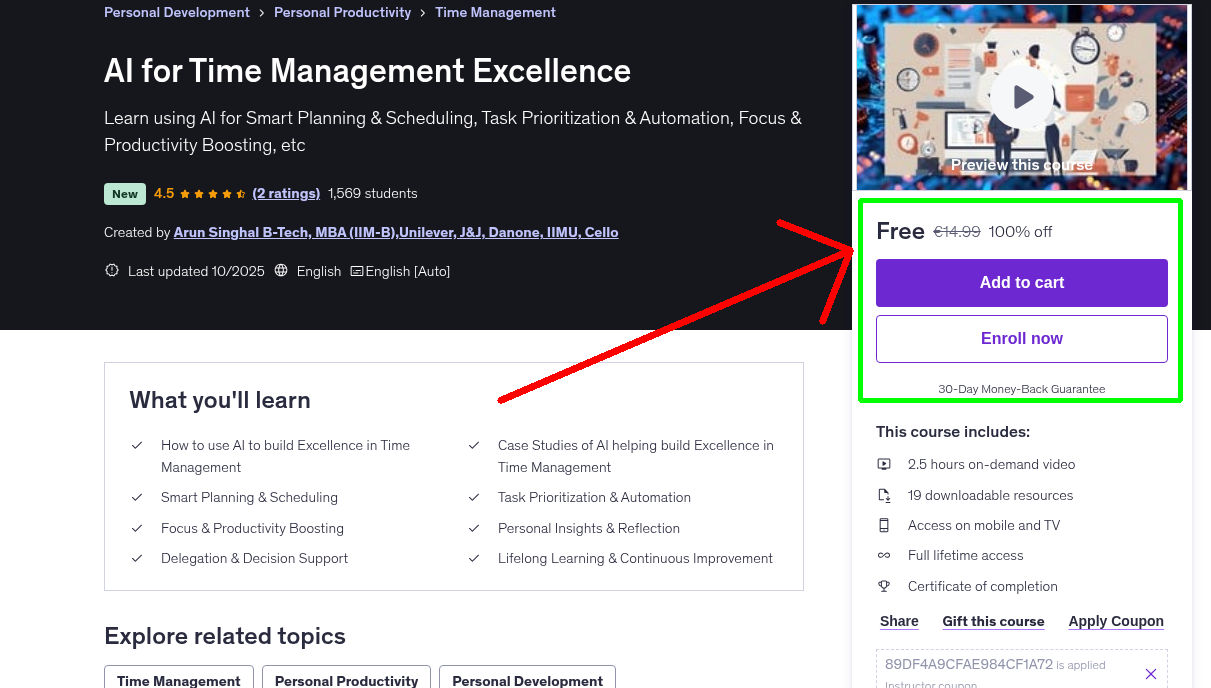
Task: Select Time Management breadcrumb
Action: [495, 12]
